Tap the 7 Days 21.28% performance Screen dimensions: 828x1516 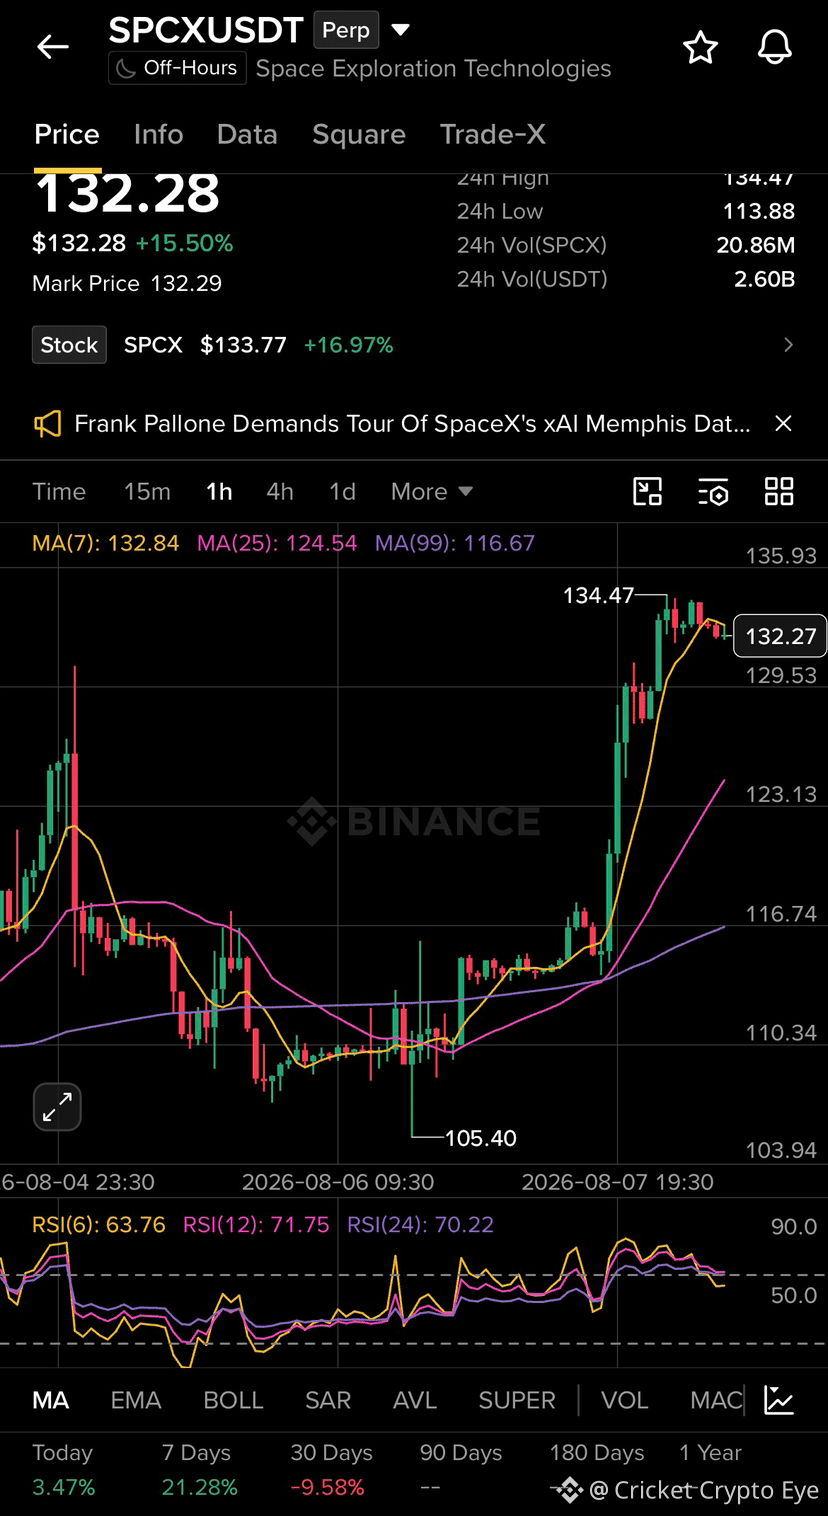tap(199, 1470)
